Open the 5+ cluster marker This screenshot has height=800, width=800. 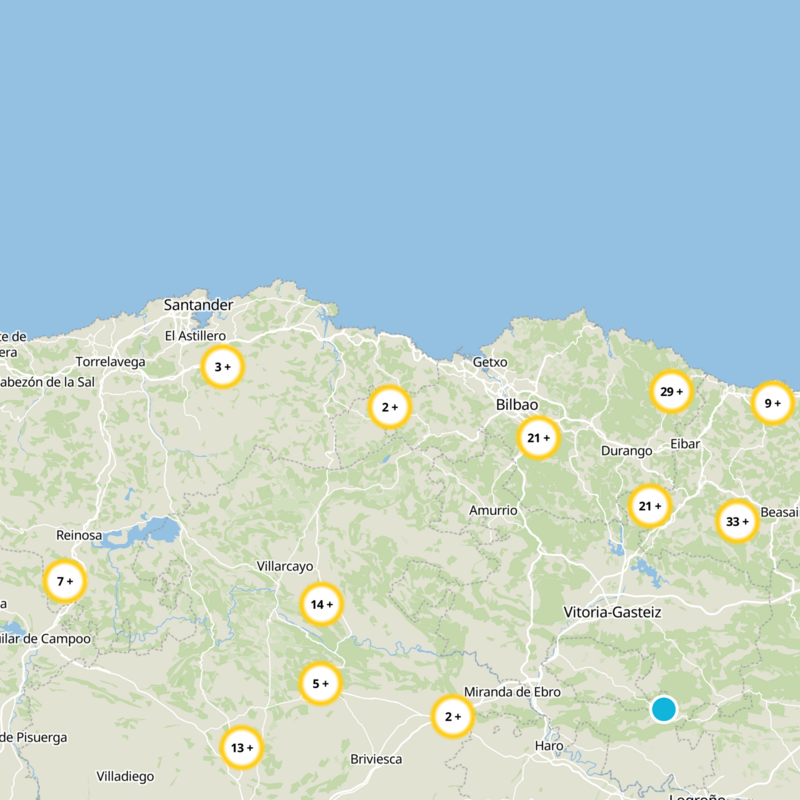click(x=321, y=684)
